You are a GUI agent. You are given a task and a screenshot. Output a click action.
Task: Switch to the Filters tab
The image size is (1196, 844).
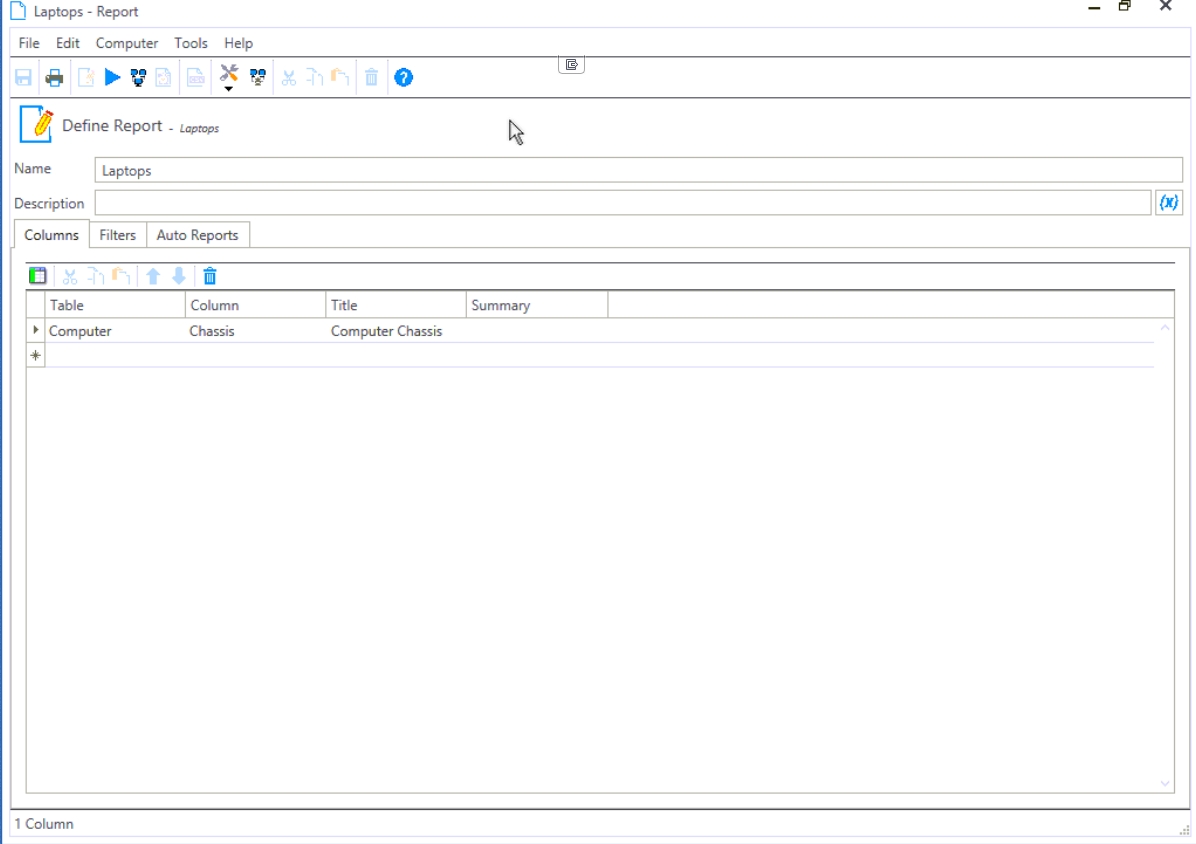117,235
